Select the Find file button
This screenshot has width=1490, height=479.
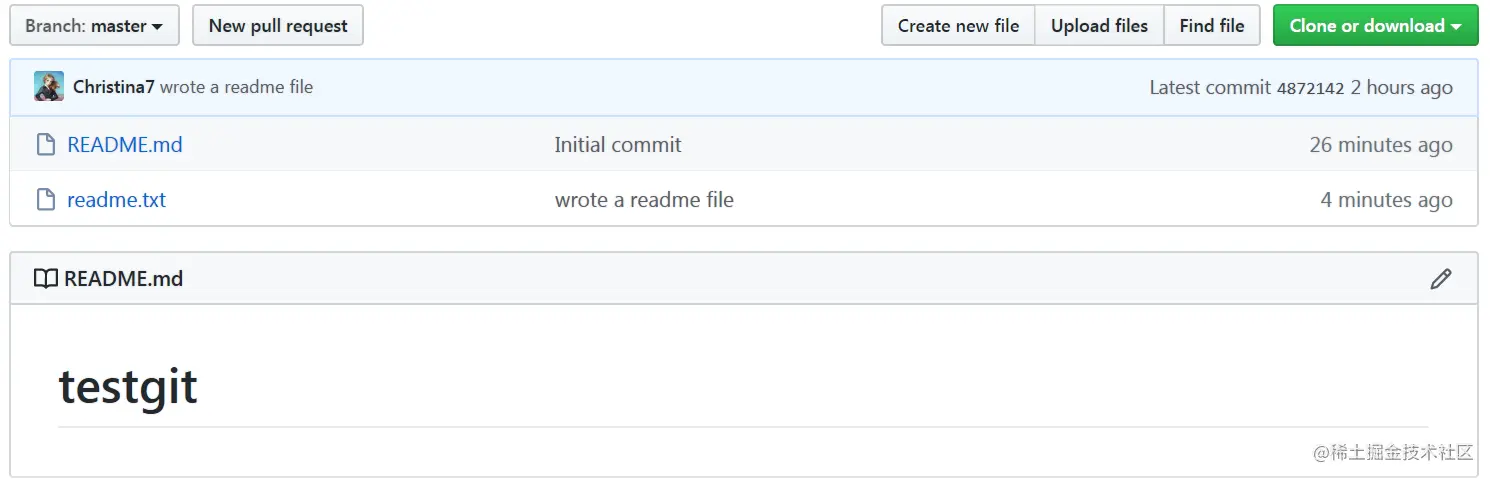coord(1212,26)
